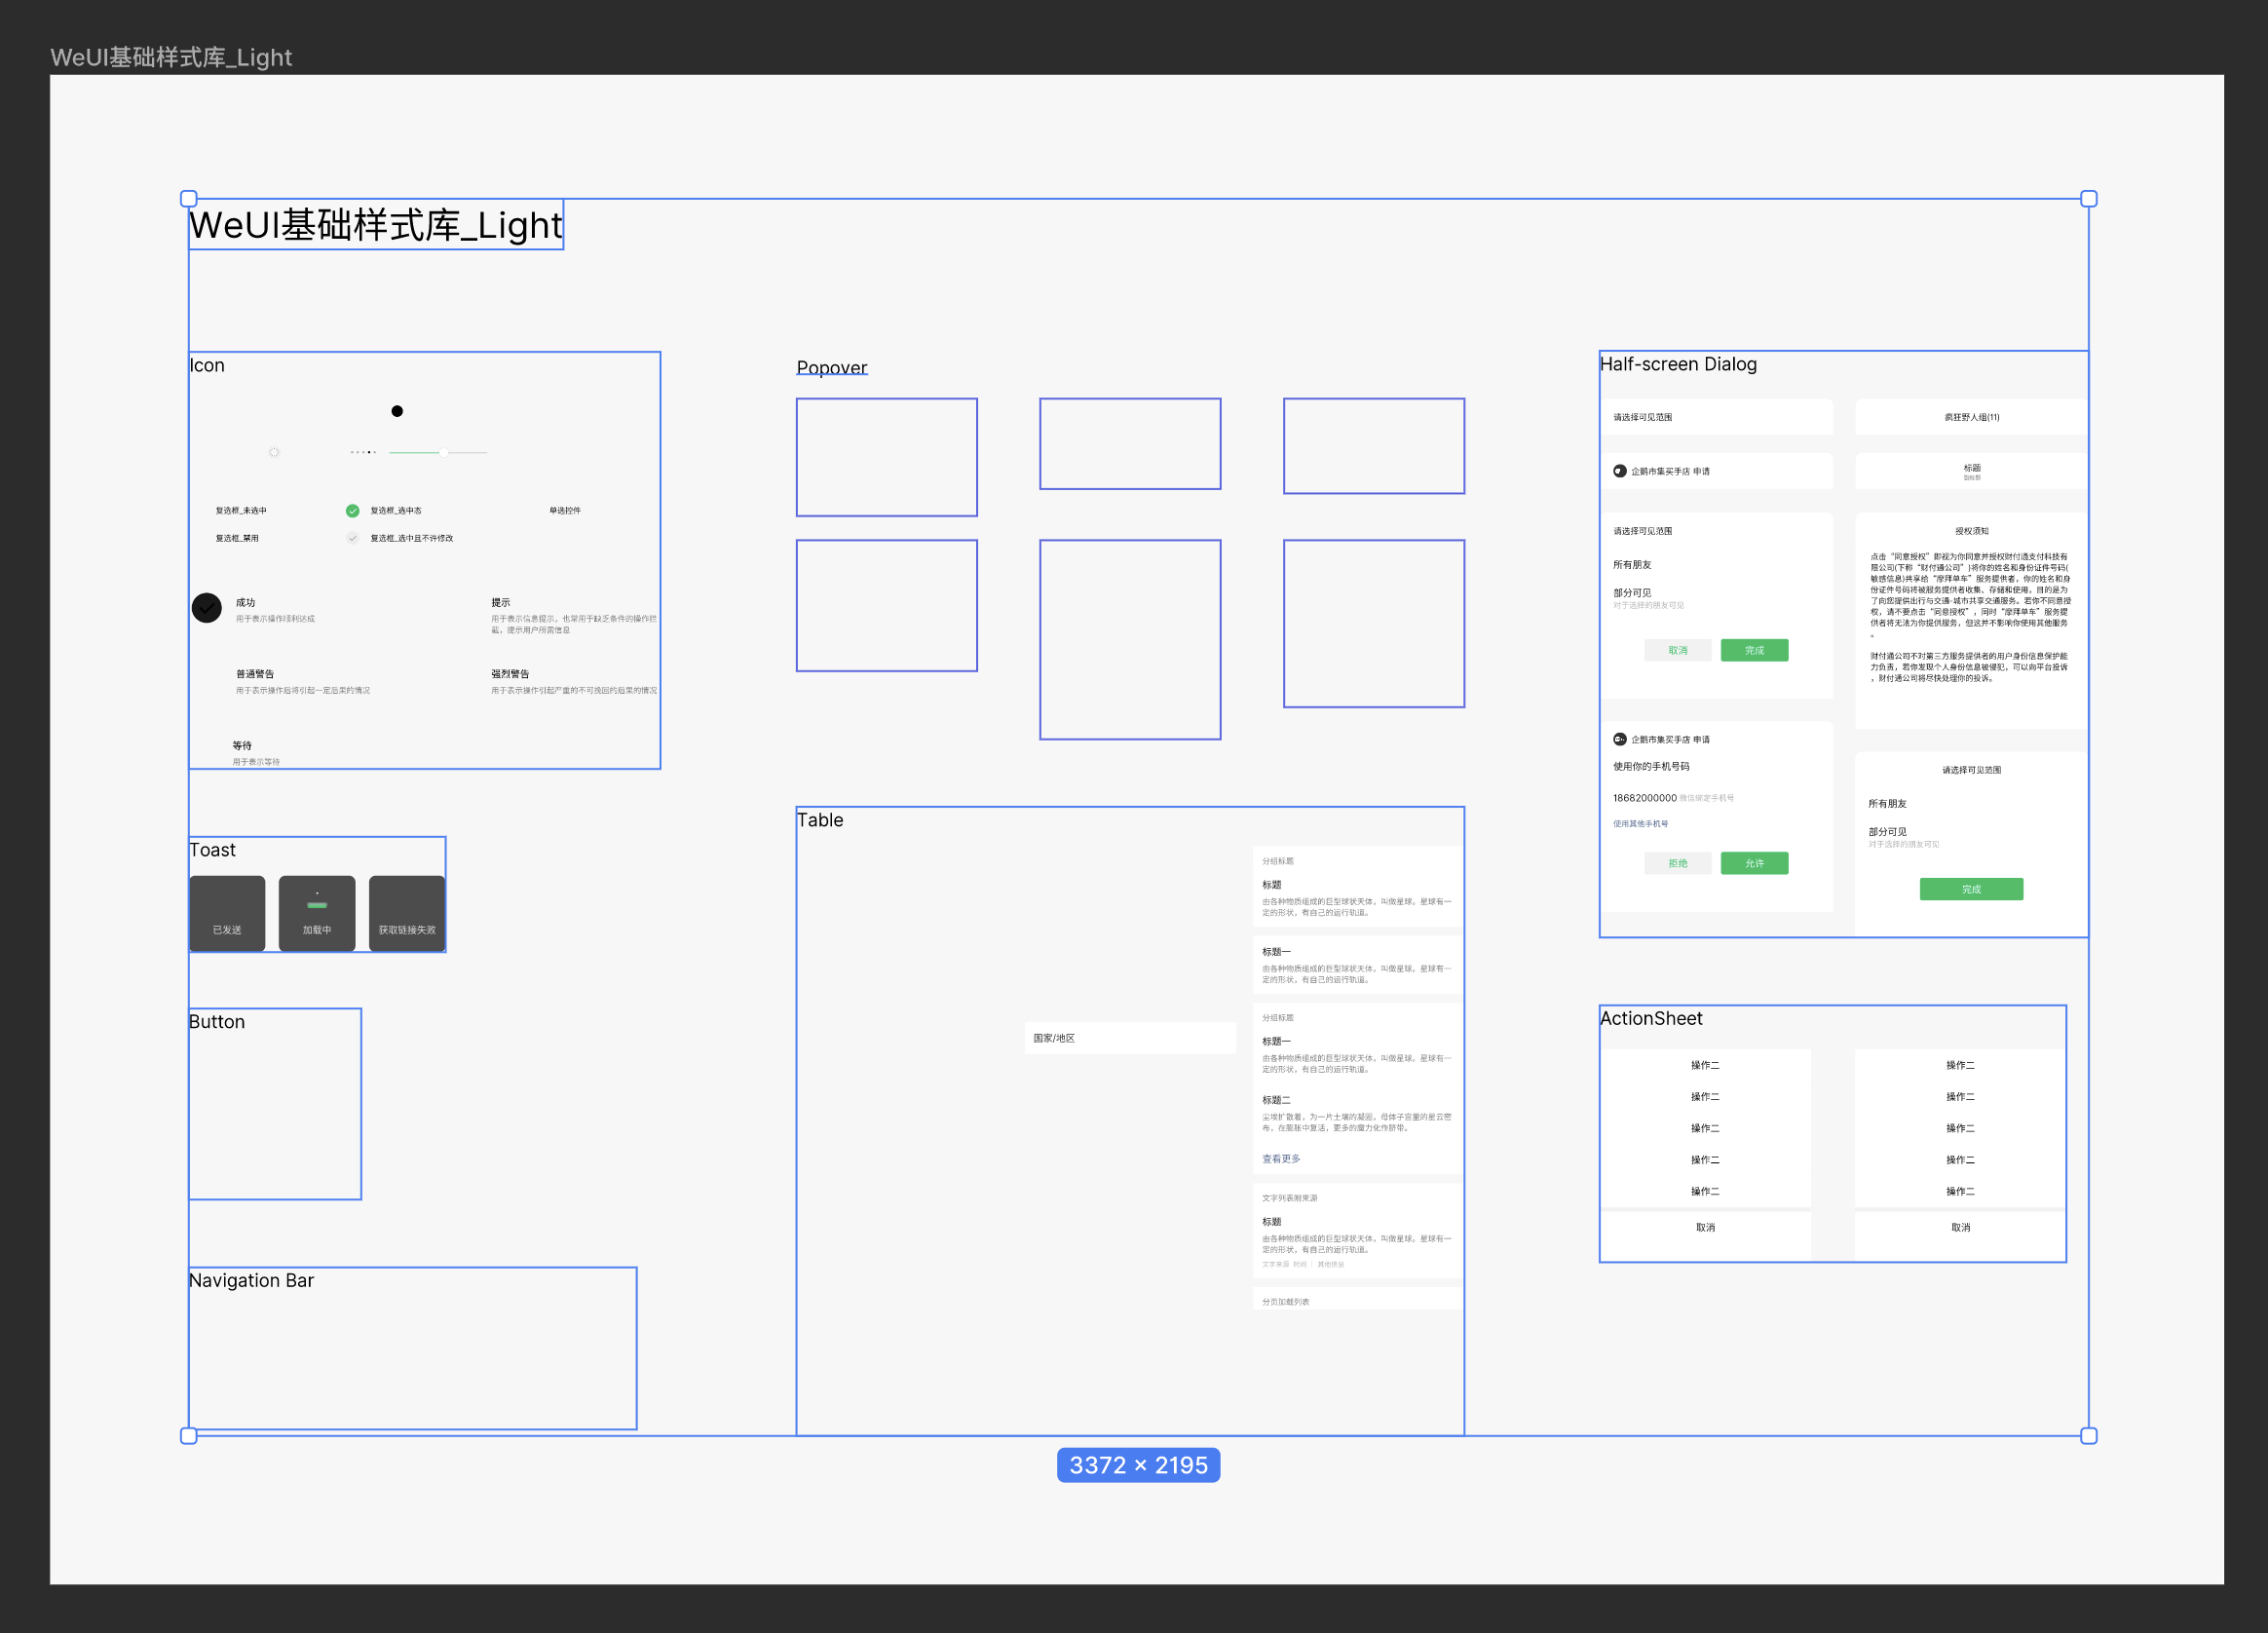The image size is (2268, 1633).
Task: Click green loading bar in 加载中 toast
Action: point(317,905)
